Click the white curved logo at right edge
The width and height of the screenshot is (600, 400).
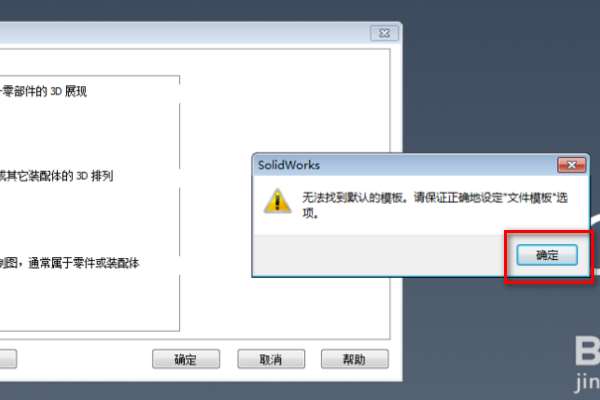(x=595, y=245)
